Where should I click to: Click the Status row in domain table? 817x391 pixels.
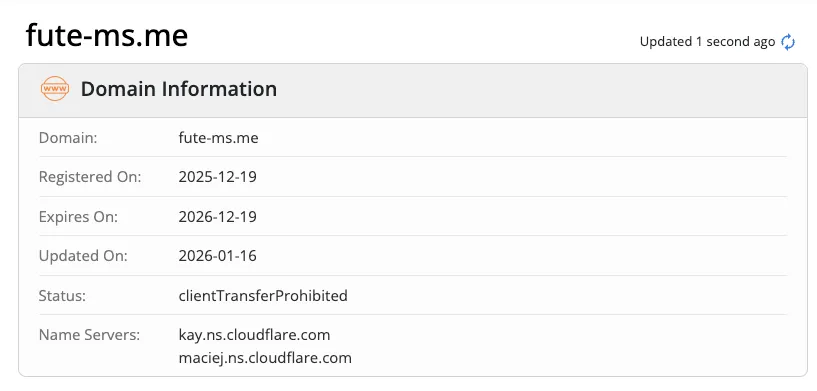(x=413, y=296)
